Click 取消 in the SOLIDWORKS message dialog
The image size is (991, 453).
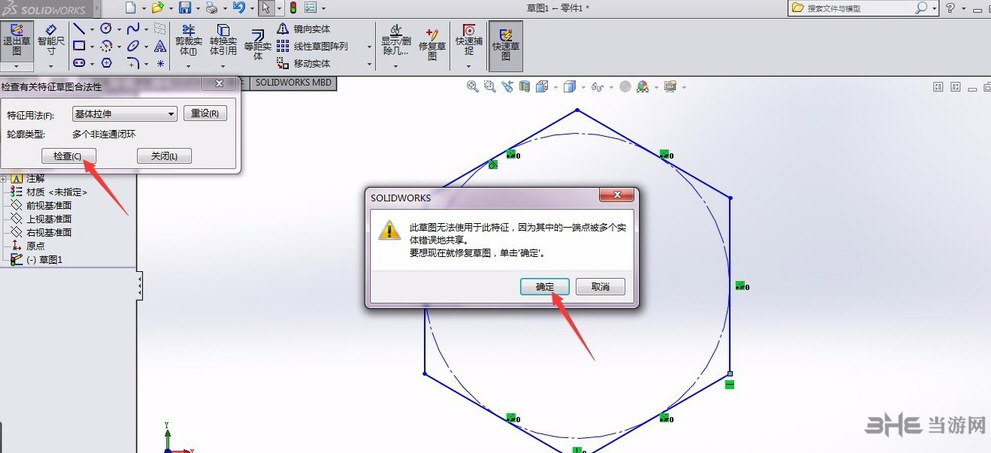(600, 287)
